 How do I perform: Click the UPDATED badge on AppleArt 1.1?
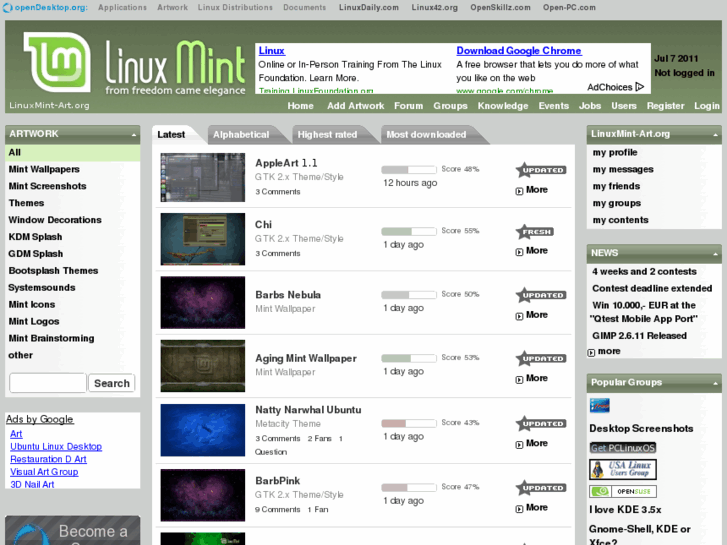pos(541,170)
